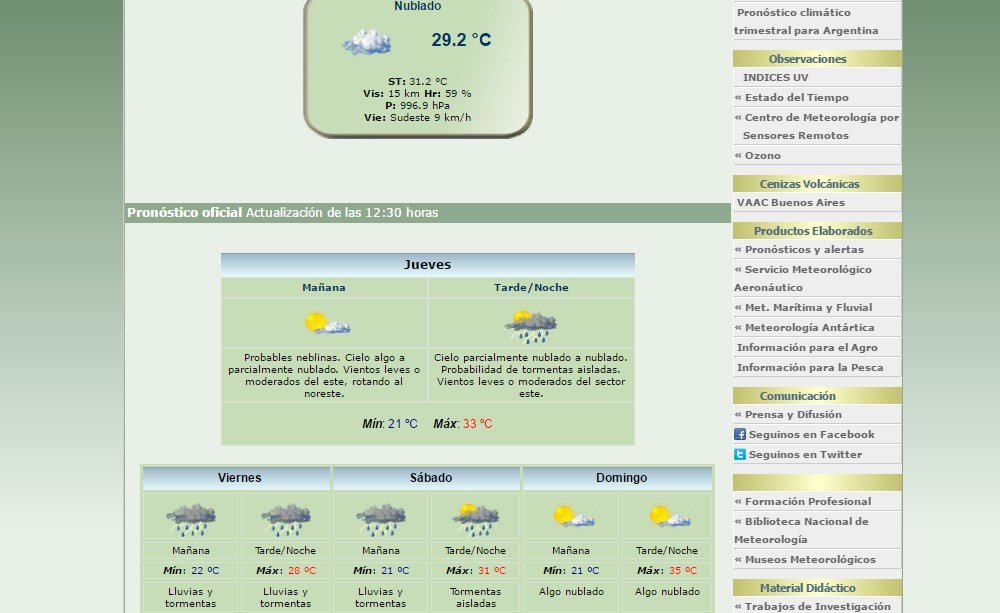1000x613 pixels.
Task: Open INDICES UV sidebar link
Action: point(775,77)
